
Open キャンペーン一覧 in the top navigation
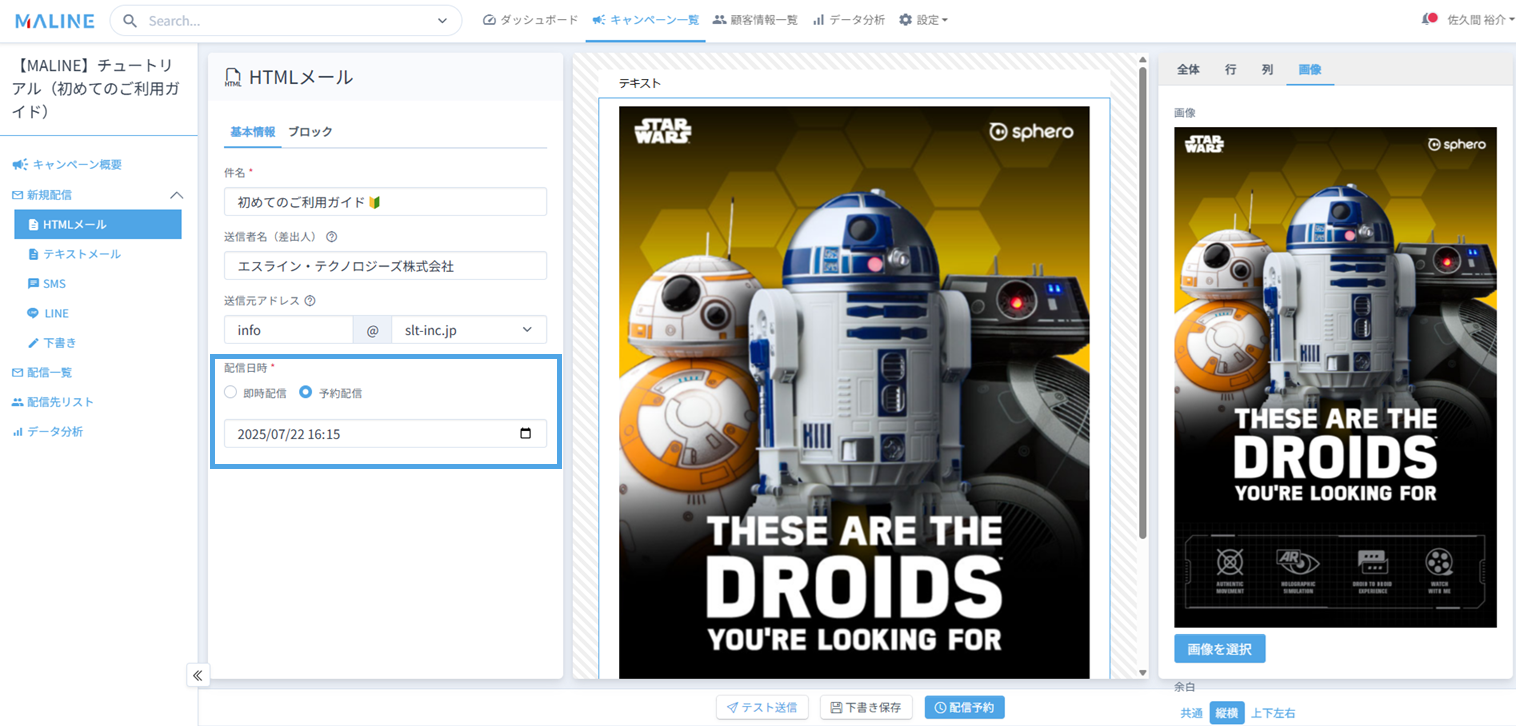coord(645,20)
